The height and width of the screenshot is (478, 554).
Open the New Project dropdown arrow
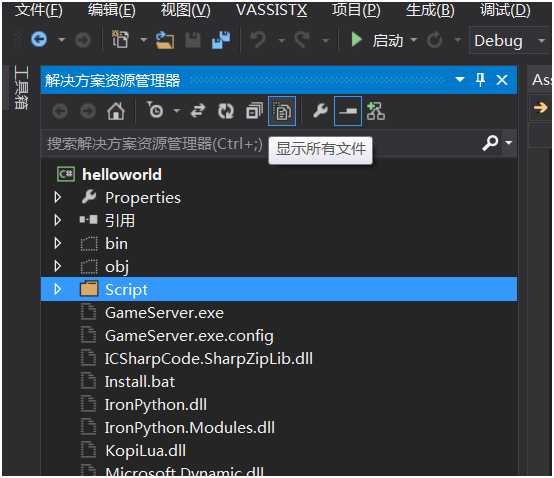(x=143, y=40)
